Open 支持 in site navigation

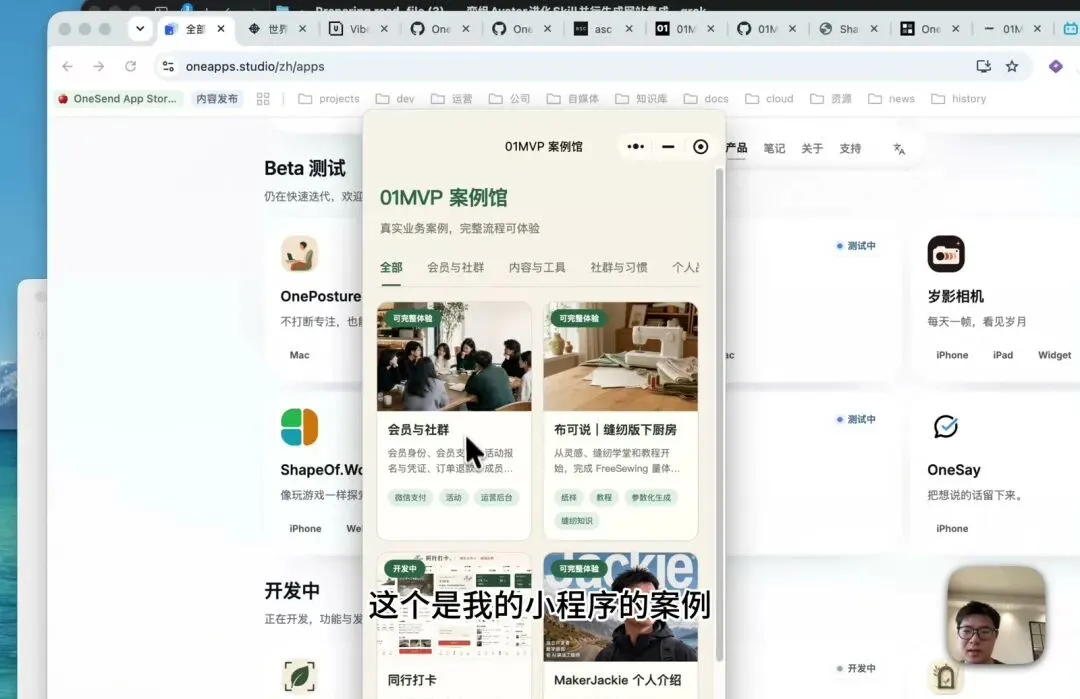(x=850, y=148)
